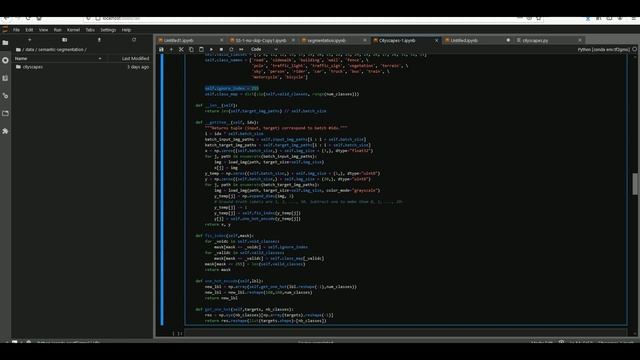Interrupt the kernel
640x360 pixels.
click(x=221, y=49)
